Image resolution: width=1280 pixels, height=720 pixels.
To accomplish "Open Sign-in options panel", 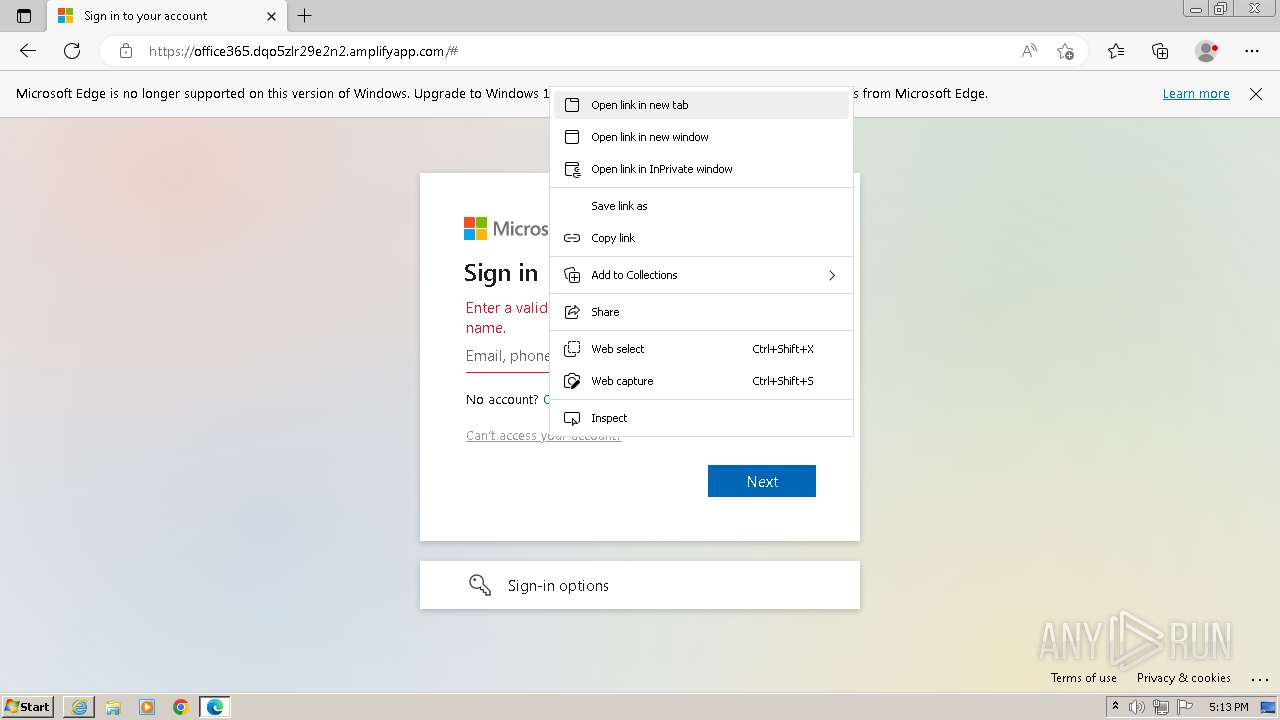I will click(640, 585).
